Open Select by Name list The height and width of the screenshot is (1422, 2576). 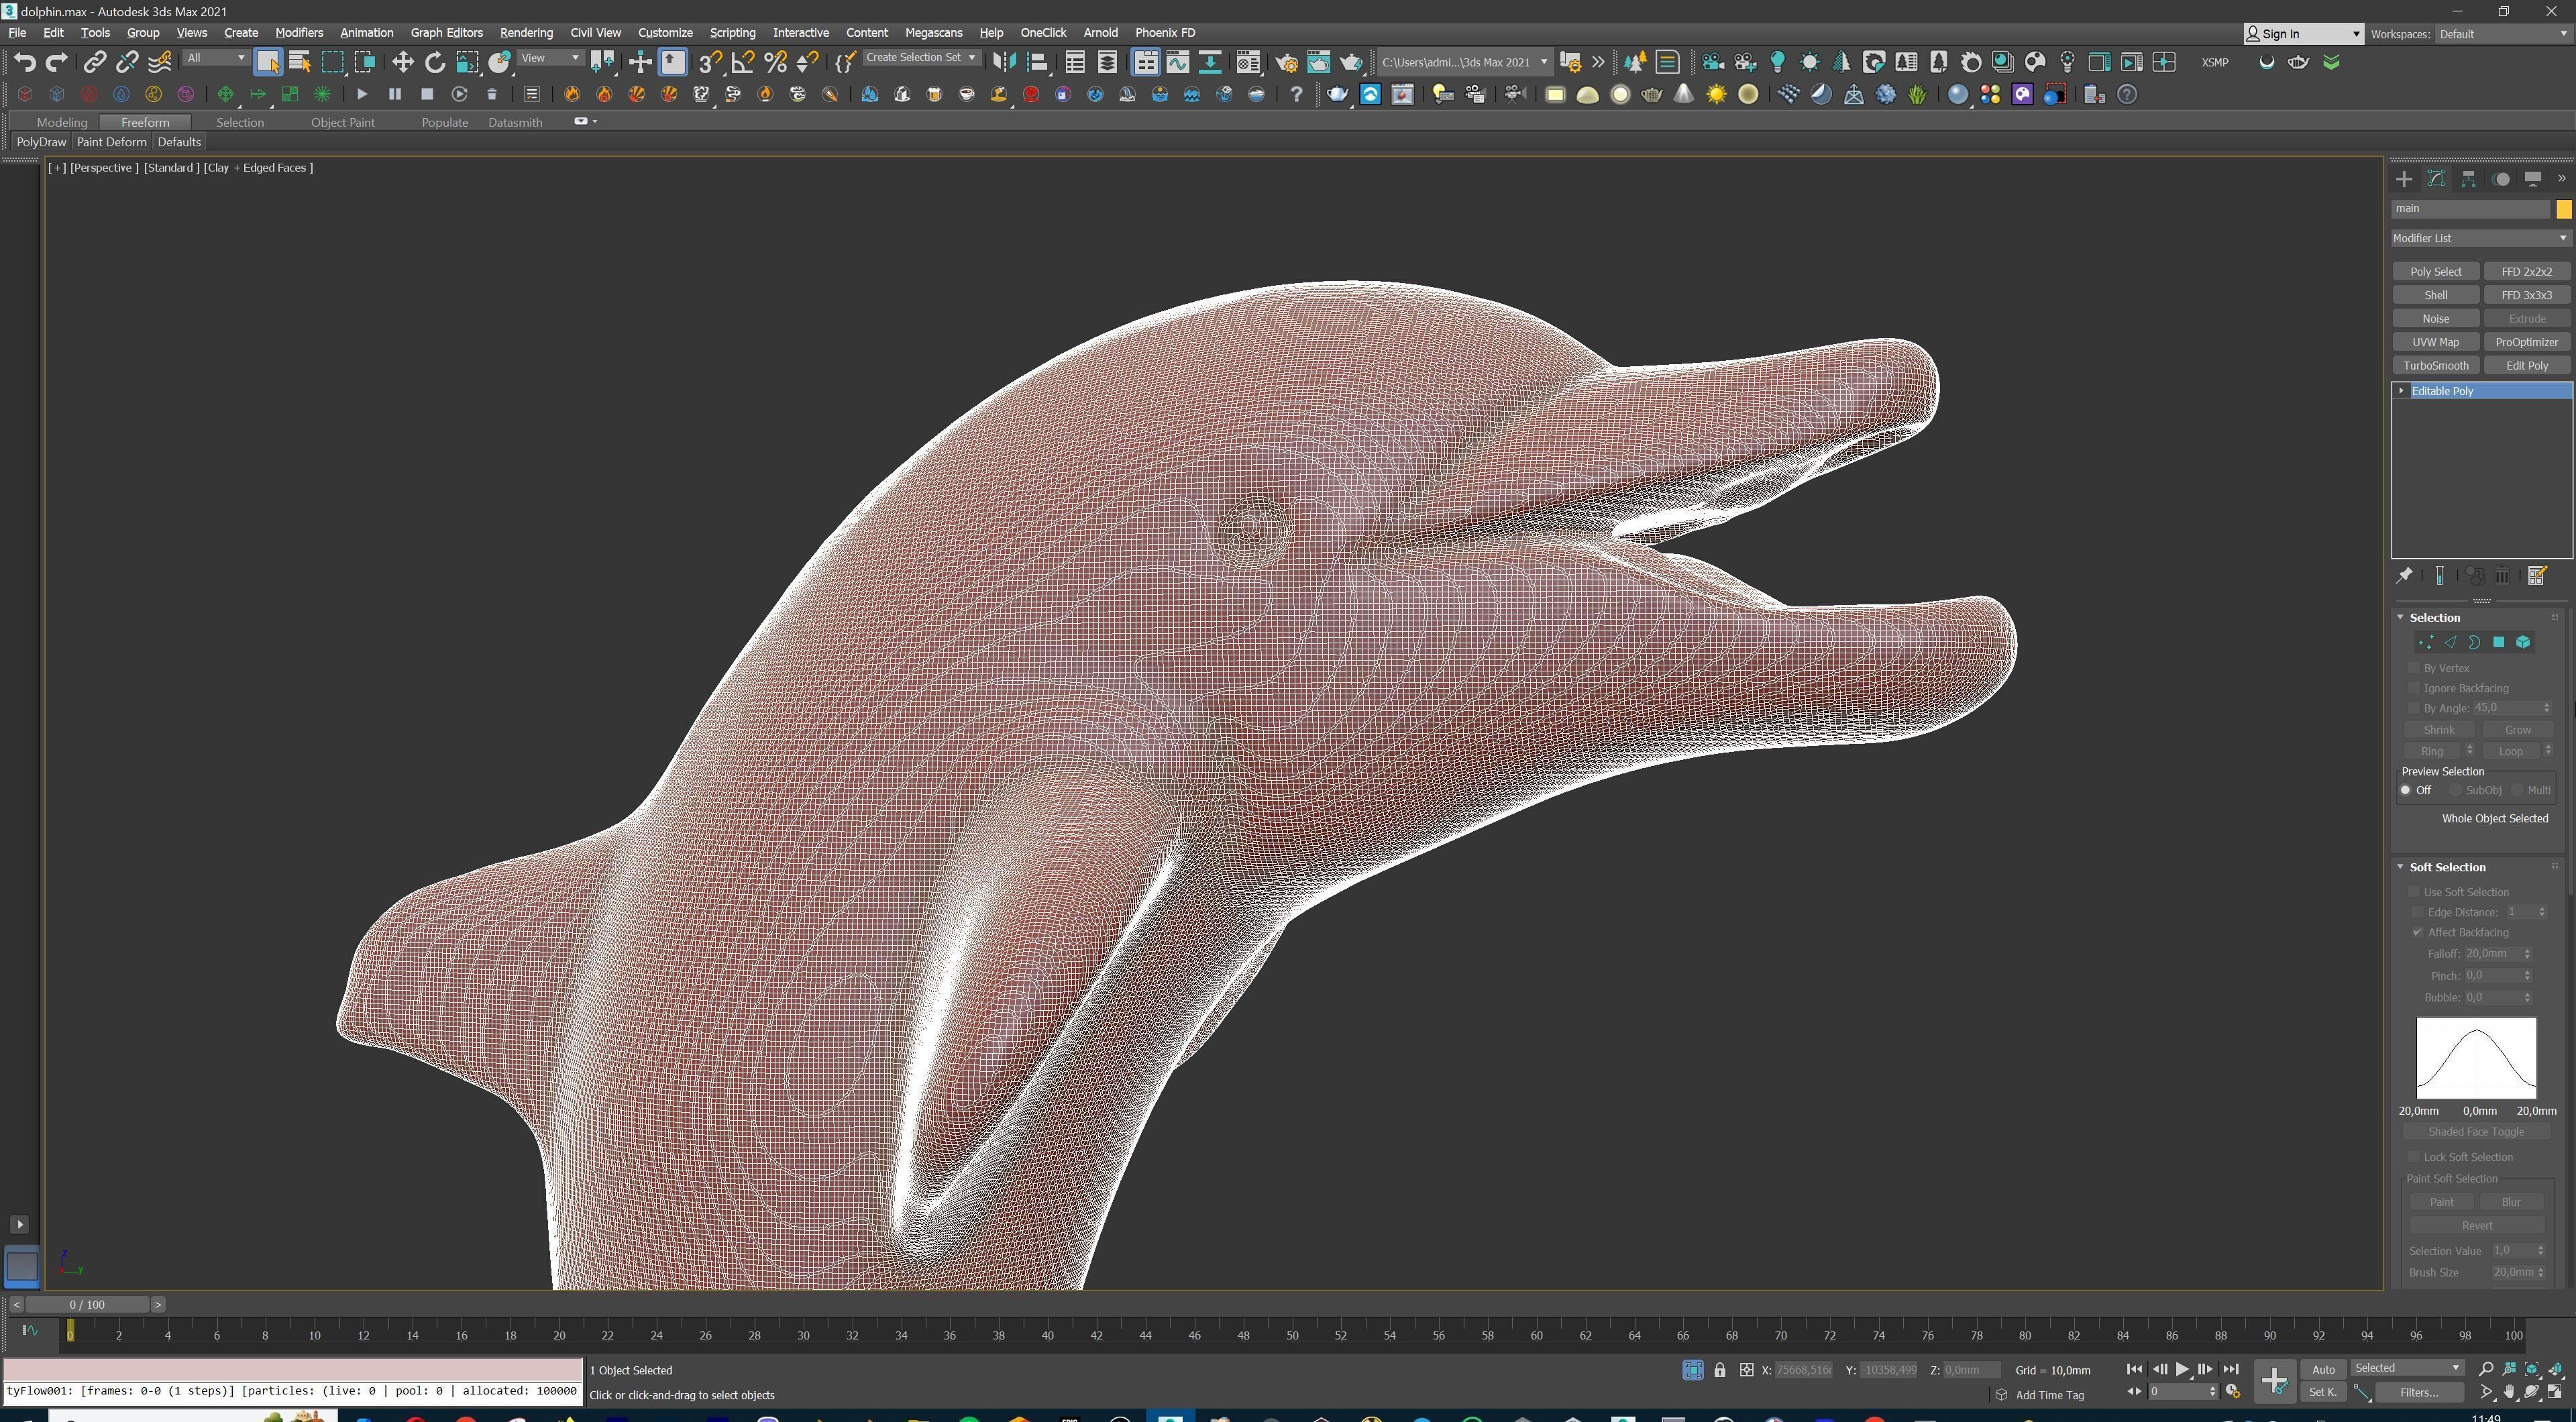(300, 62)
